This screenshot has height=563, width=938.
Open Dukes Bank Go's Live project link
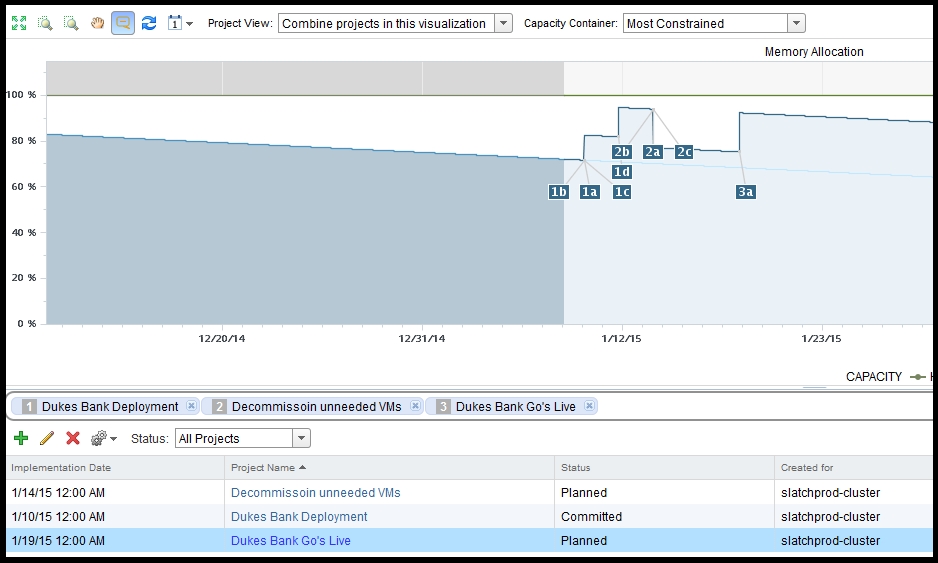(x=291, y=540)
